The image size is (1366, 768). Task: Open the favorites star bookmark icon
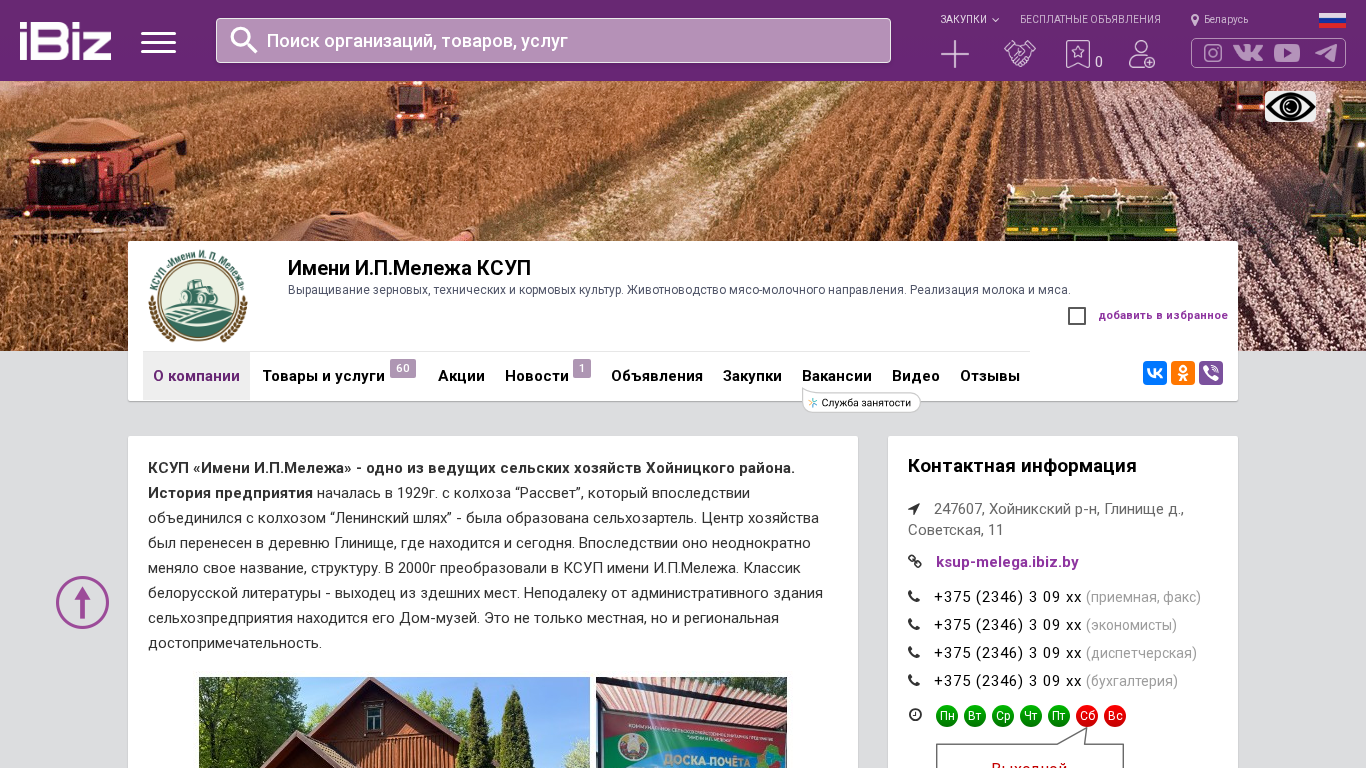(1078, 54)
